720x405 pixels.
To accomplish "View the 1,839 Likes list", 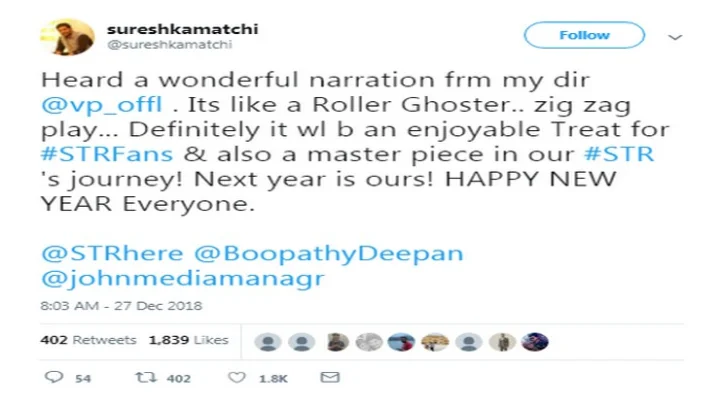I will [x=189, y=340].
